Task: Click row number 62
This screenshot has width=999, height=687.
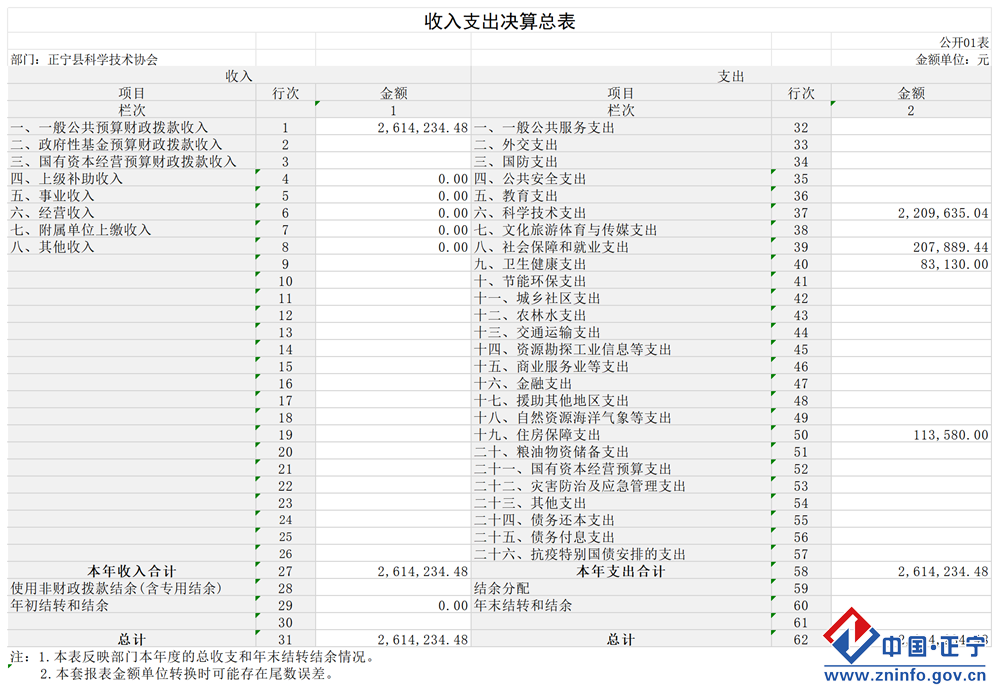Action: click(x=801, y=640)
